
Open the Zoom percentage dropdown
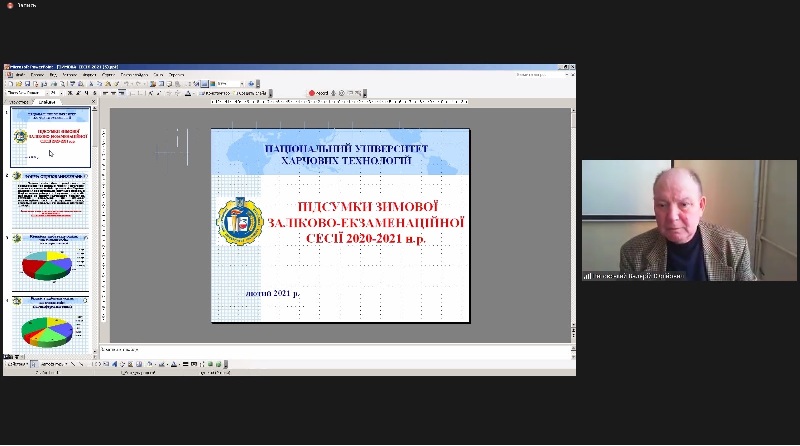(x=242, y=84)
